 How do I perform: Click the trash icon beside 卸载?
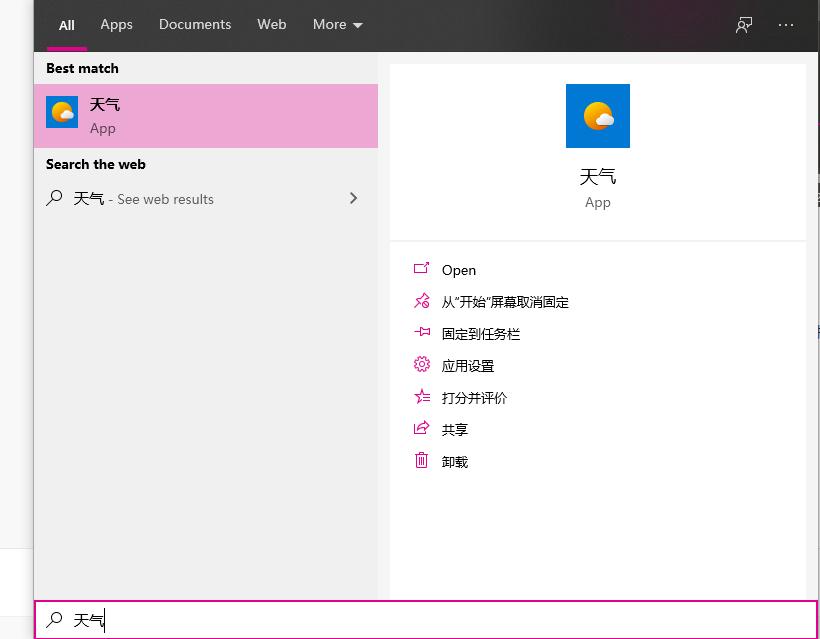point(421,461)
